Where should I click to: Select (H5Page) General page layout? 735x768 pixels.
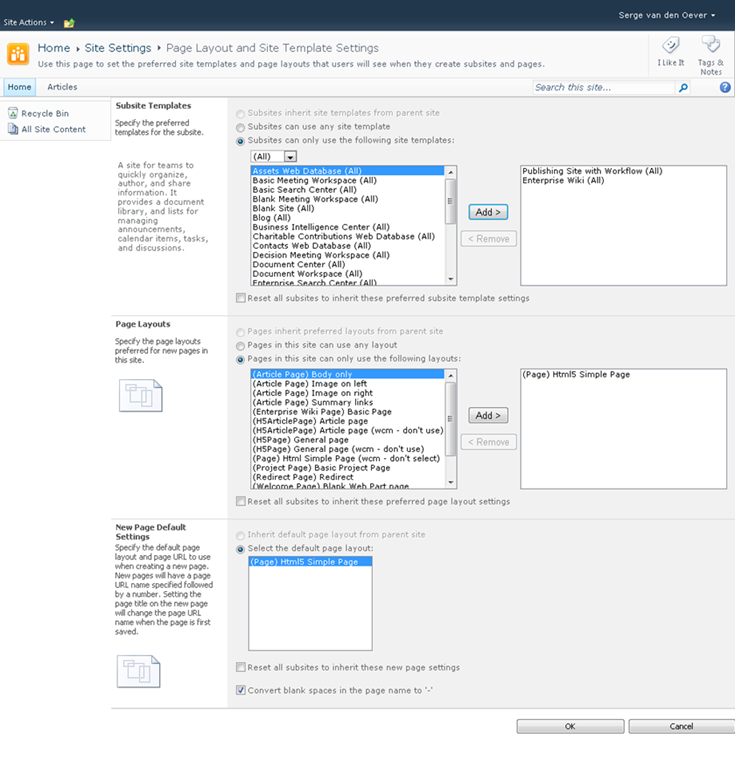click(x=347, y=439)
